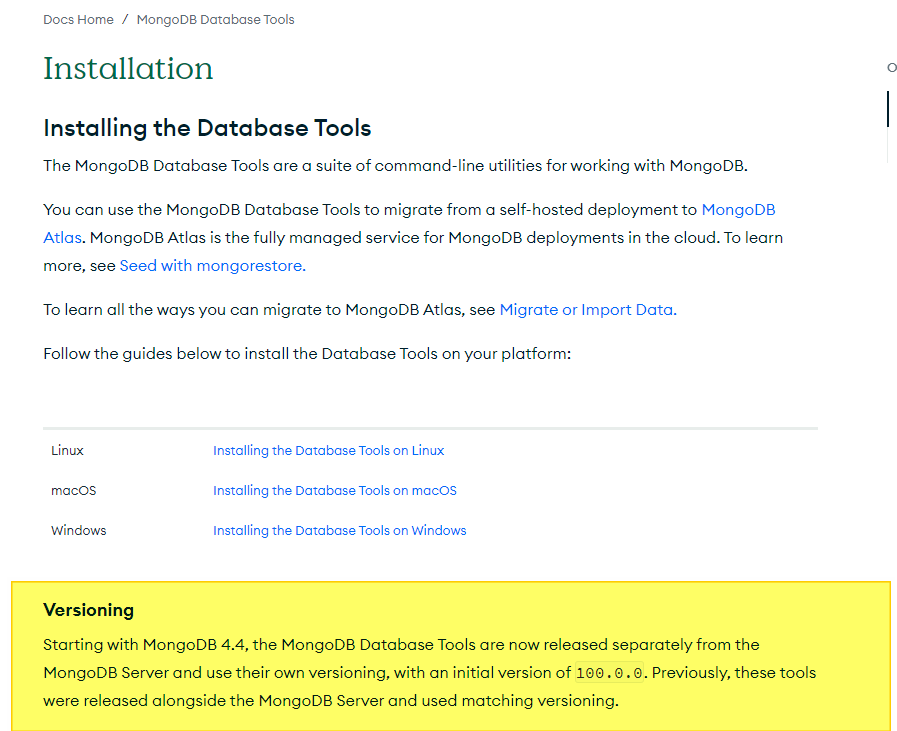This screenshot has height=731, width=897.
Task: Click the dark active-section bar at right edge
Action: (887, 108)
